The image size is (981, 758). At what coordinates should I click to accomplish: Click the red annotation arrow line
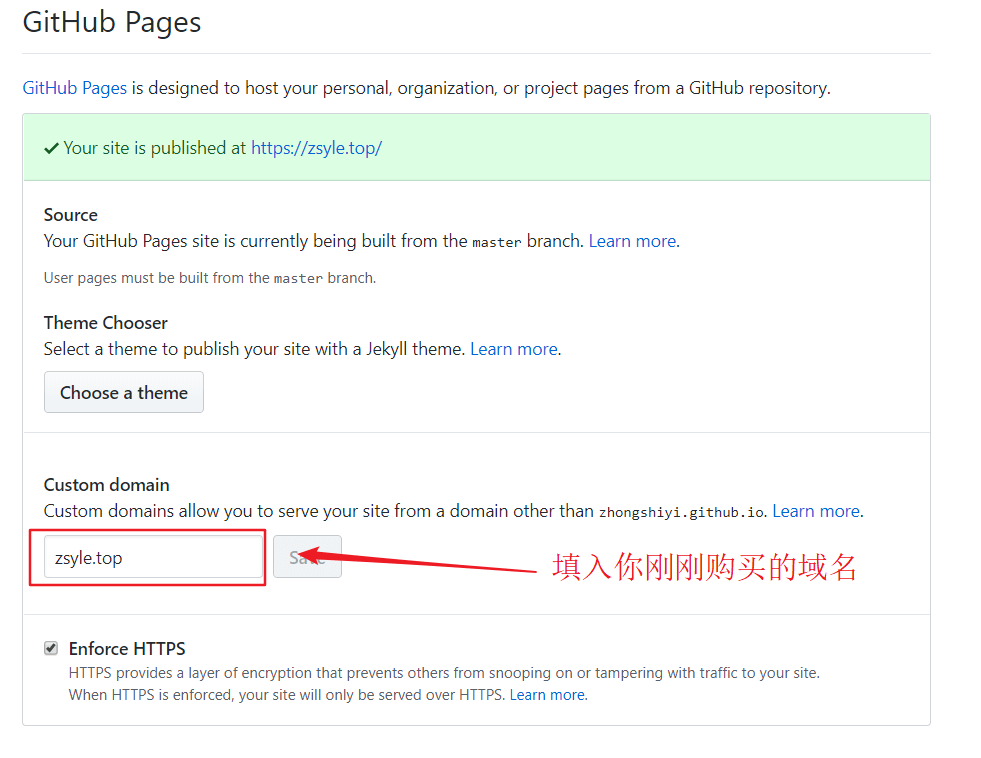coord(430,563)
